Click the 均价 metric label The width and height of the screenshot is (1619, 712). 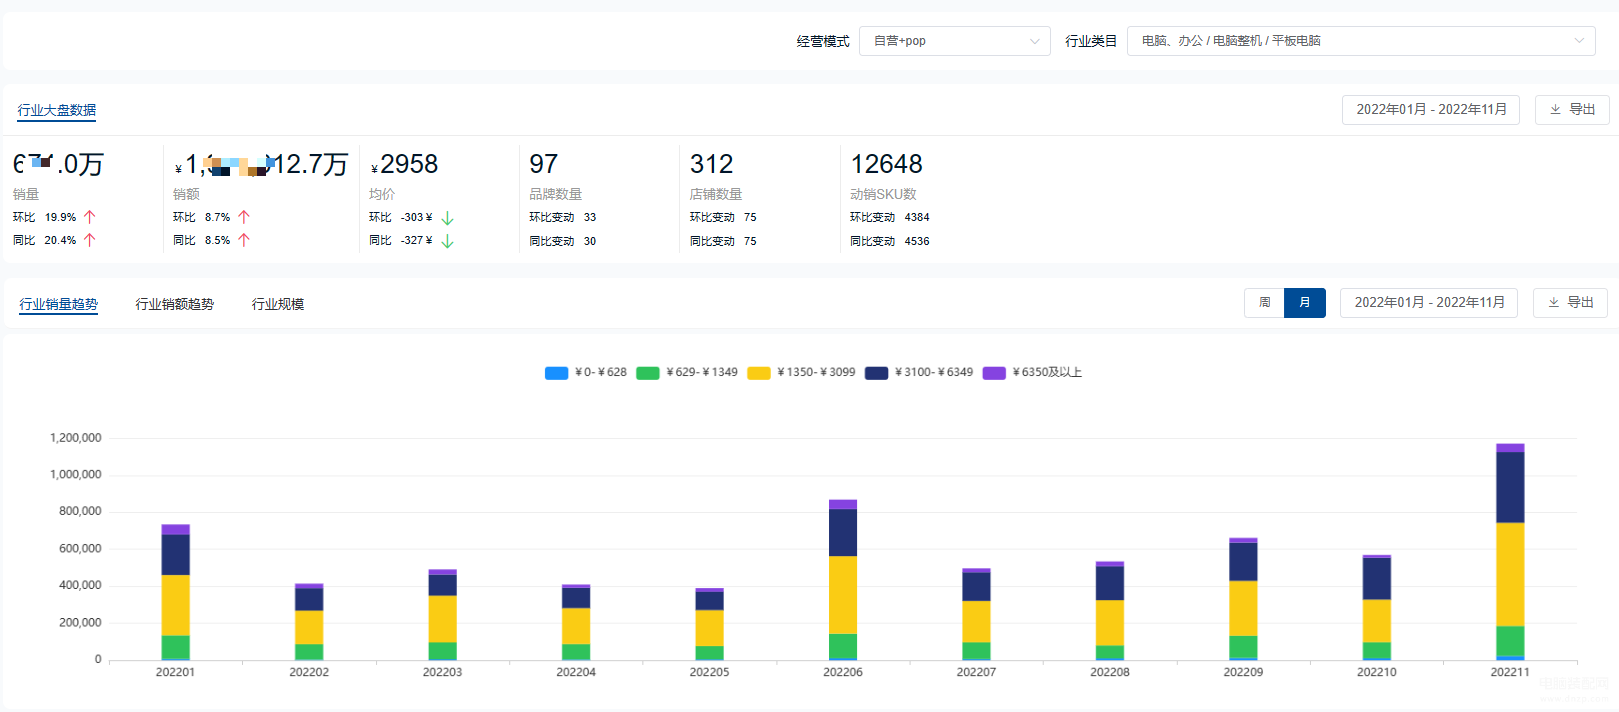pos(382,194)
